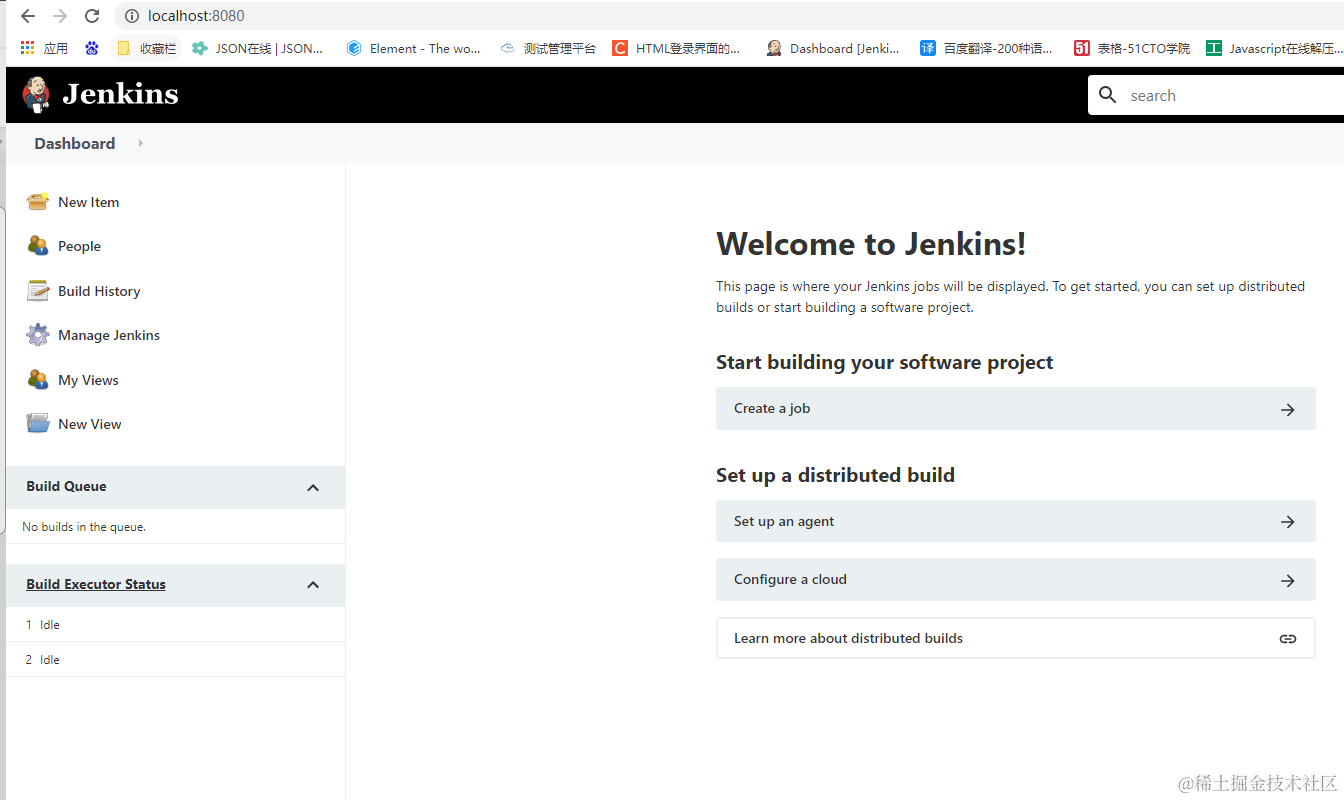The width and height of the screenshot is (1344, 800).
Task: Open Manage Jenkins in sidebar
Action: pos(109,335)
